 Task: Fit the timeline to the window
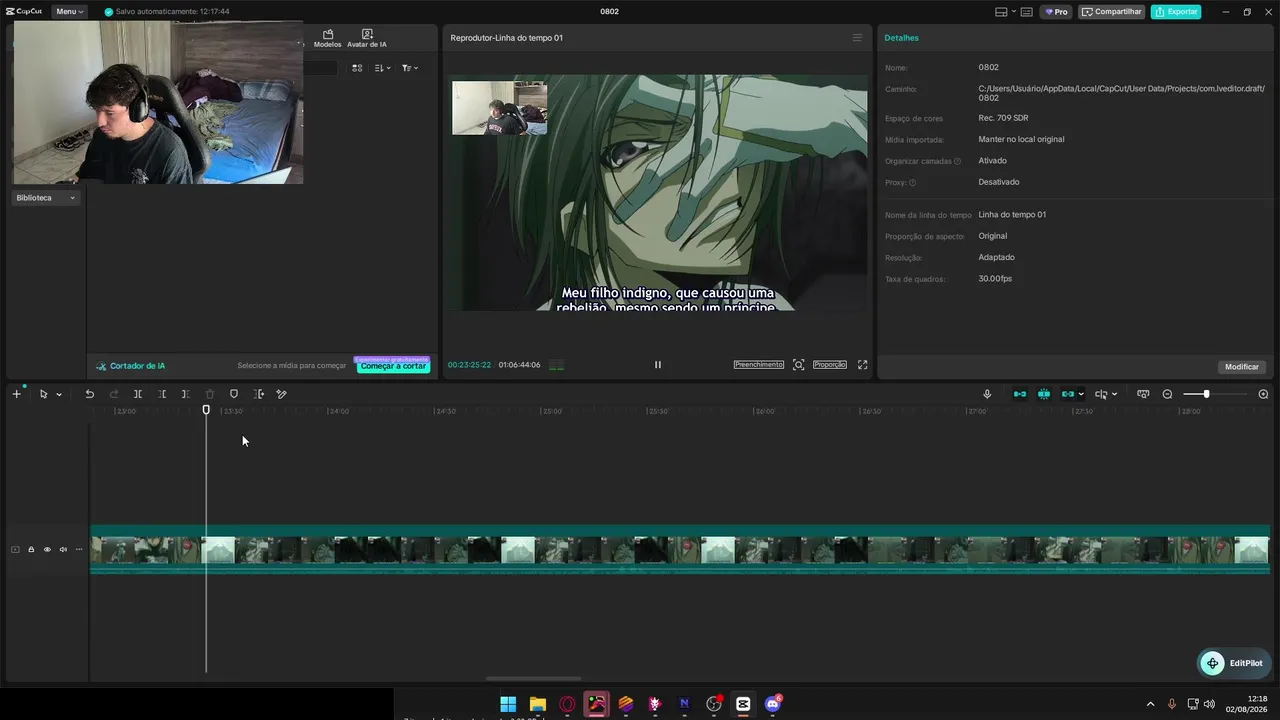1143,394
